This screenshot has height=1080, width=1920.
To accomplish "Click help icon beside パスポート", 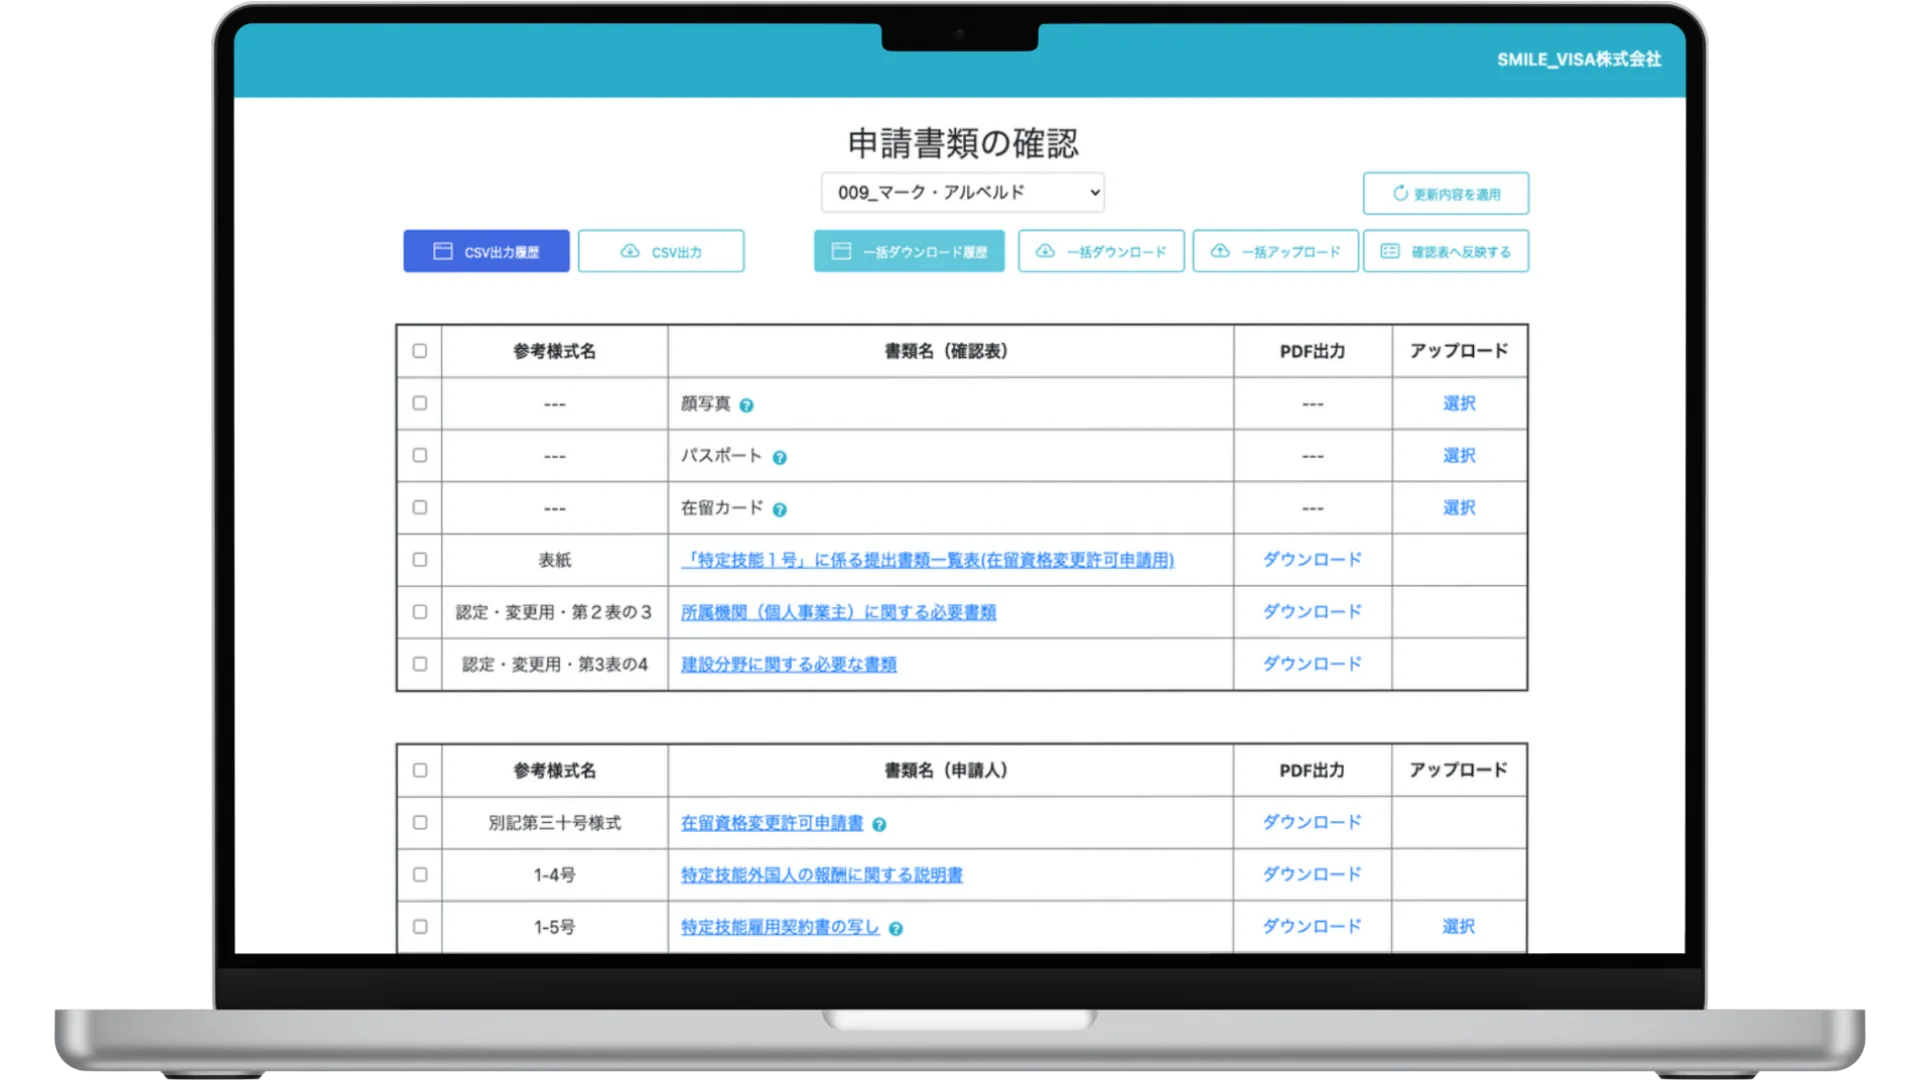I will click(x=779, y=457).
